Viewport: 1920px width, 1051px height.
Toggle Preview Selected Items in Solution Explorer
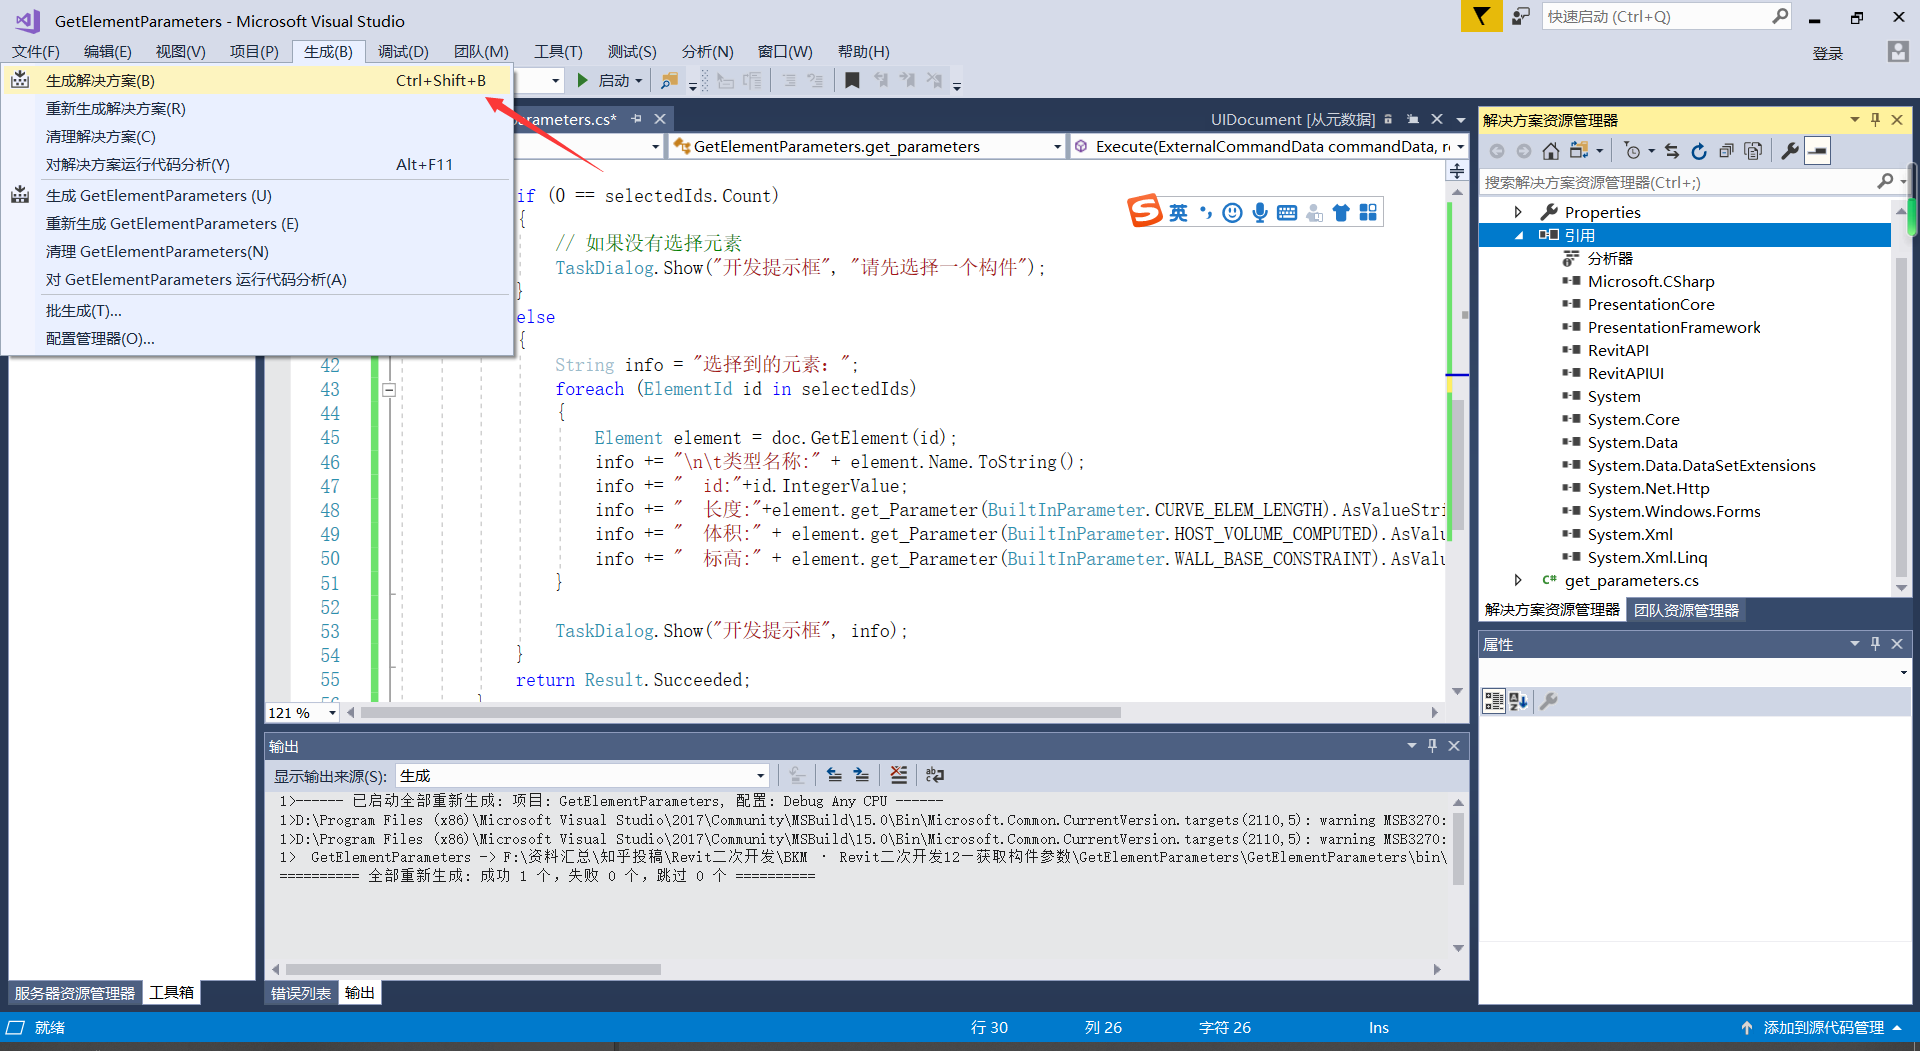(x=1818, y=151)
